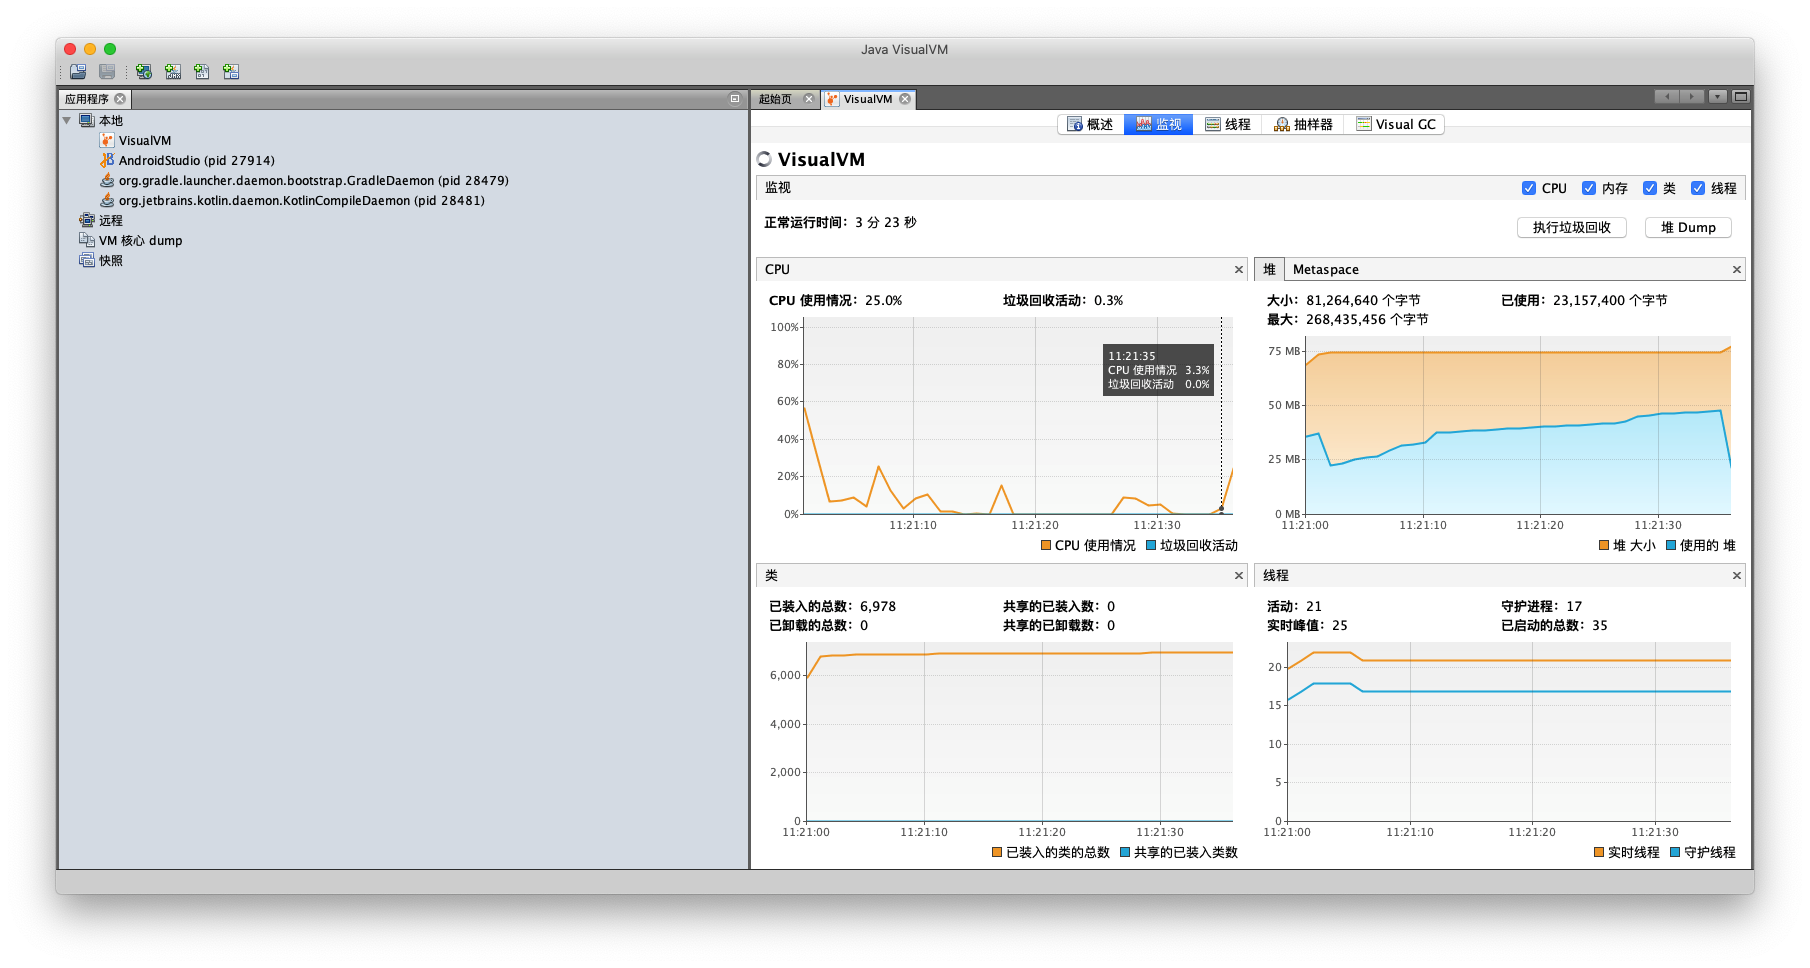Click the 远程 remote hosts icon
This screenshot has height=968, width=1810.
coord(87,220)
